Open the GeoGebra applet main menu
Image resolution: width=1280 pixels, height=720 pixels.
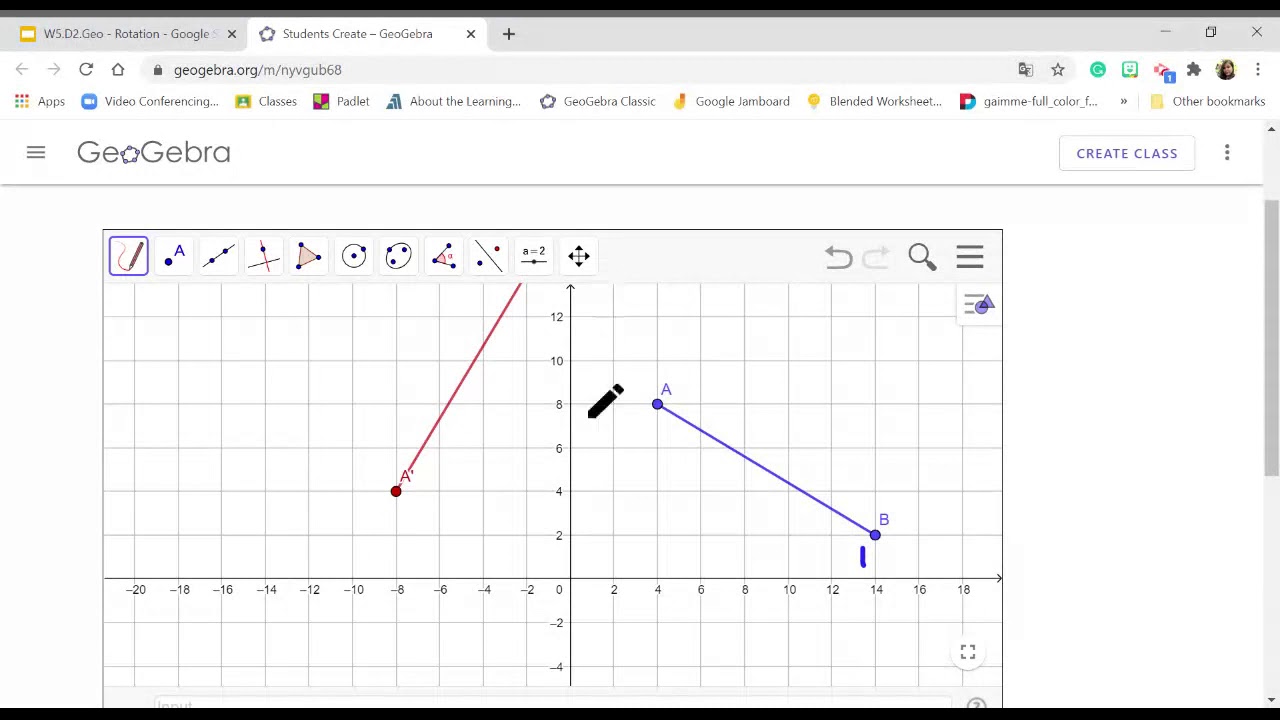pyautogui.click(x=970, y=257)
